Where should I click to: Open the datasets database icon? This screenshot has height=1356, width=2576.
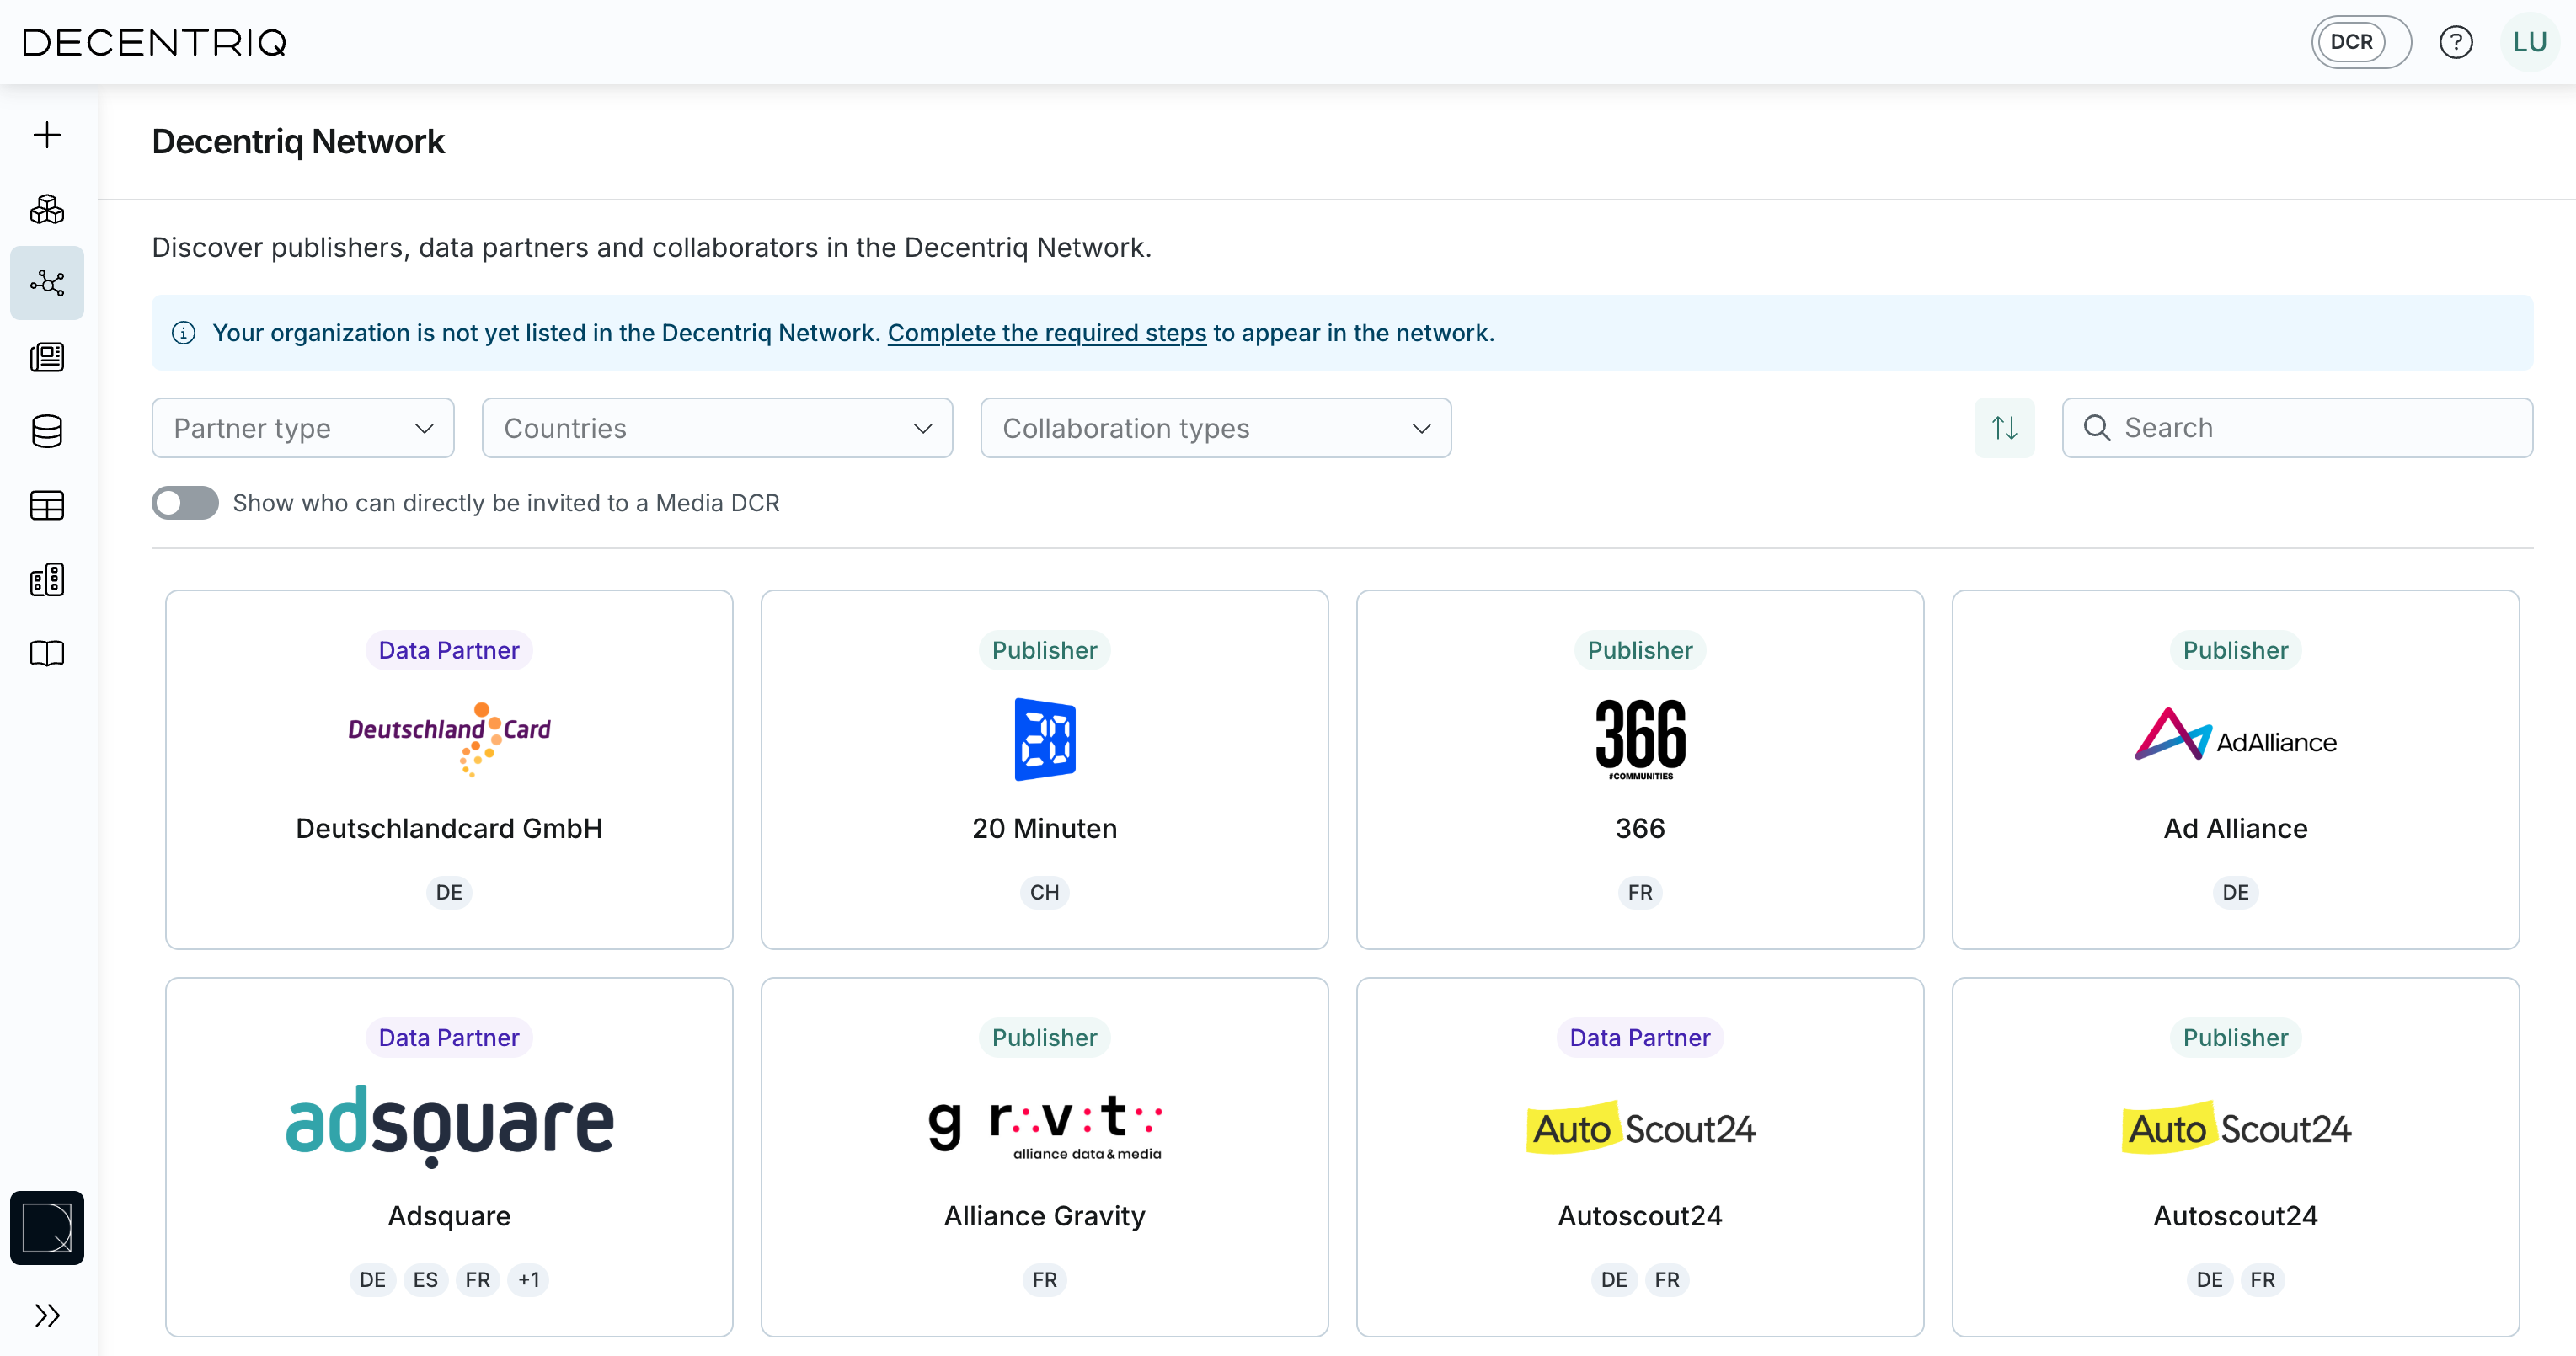pyautogui.click(x=46, y=431)
